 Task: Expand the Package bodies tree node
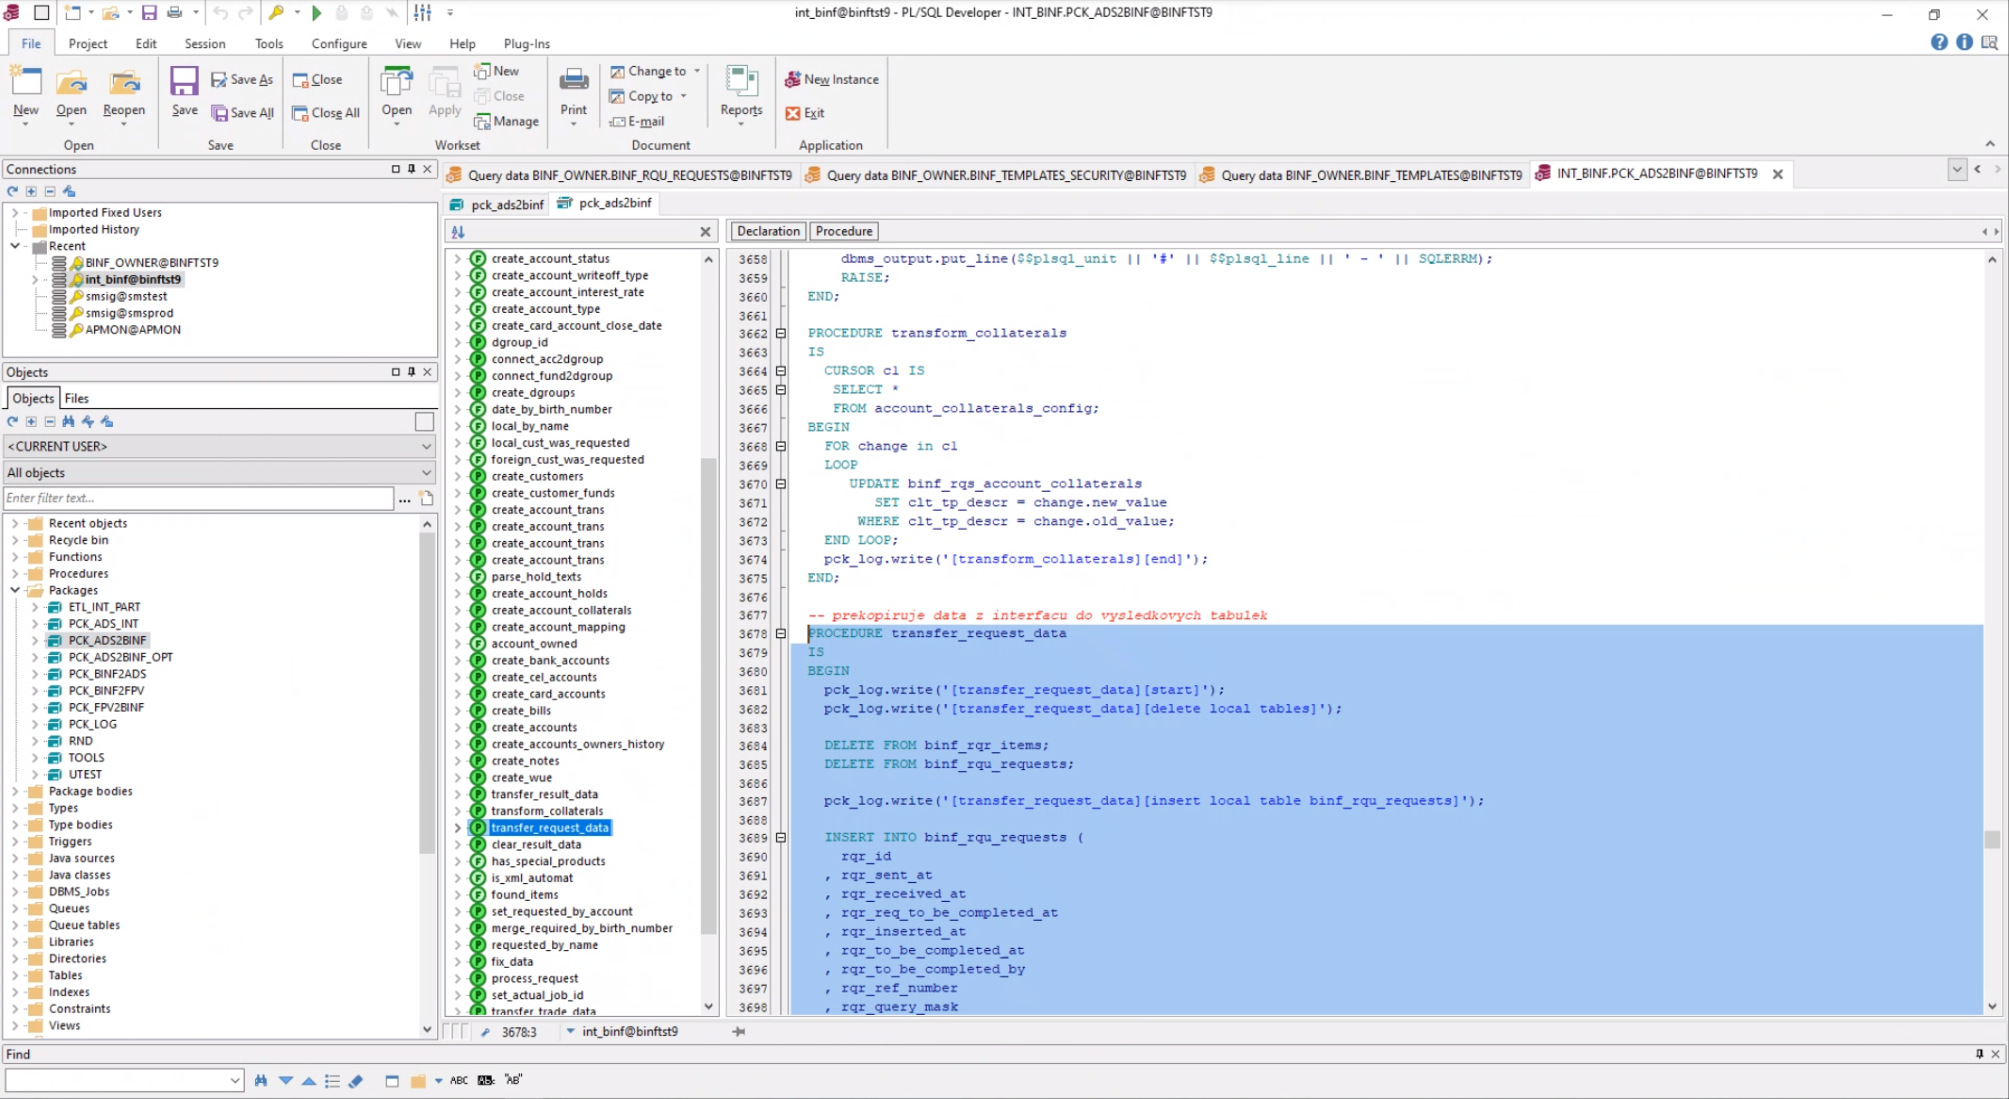(13, 790)
